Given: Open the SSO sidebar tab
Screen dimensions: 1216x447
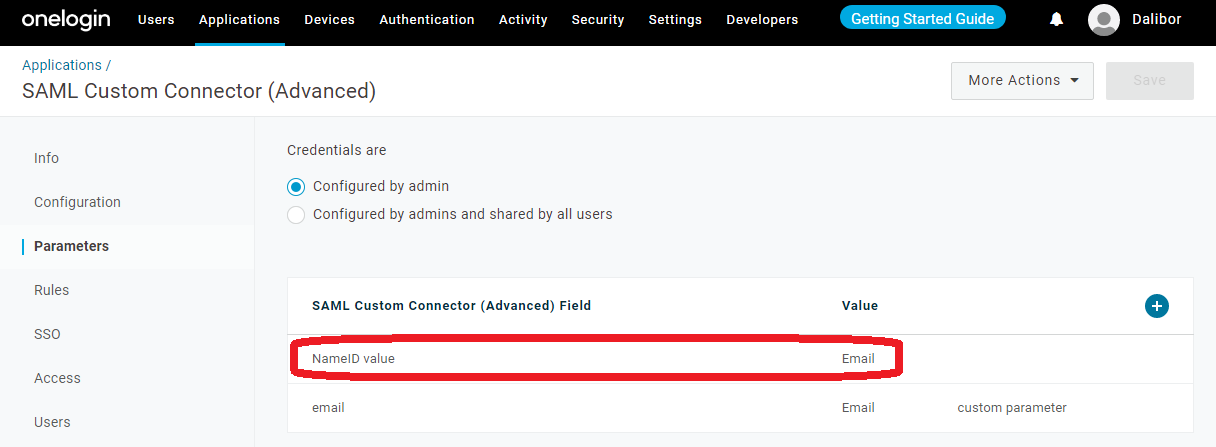Looking at the screenshot, I should point(48,334).
